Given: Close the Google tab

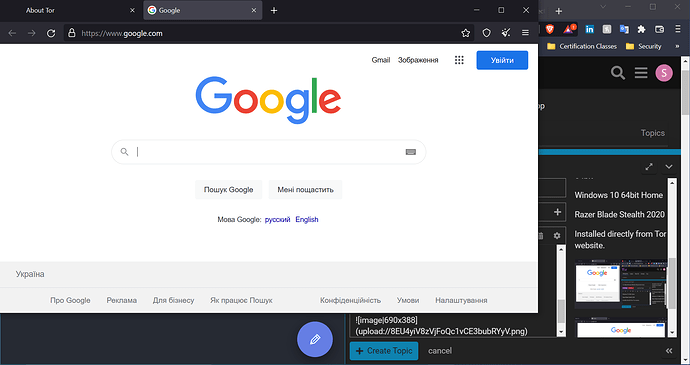Looking at the screenshot, I should [253, 10].
